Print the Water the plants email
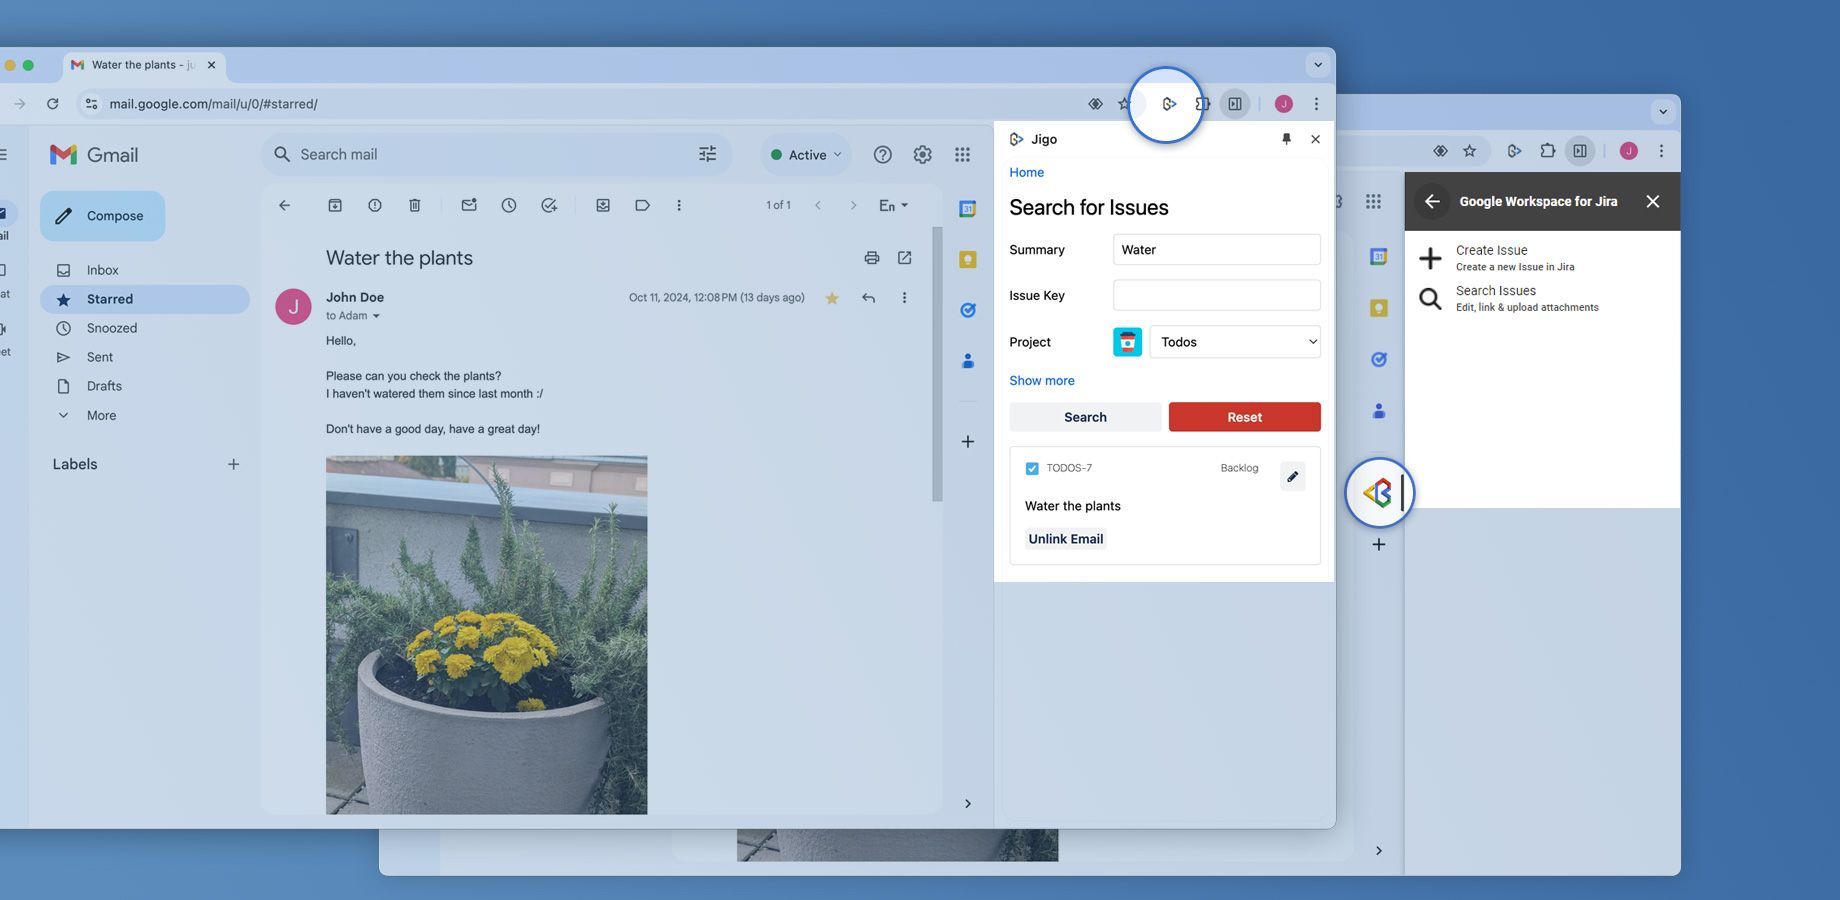The height and width of the screenshot is (900, 1840). [x=872, y=258]
